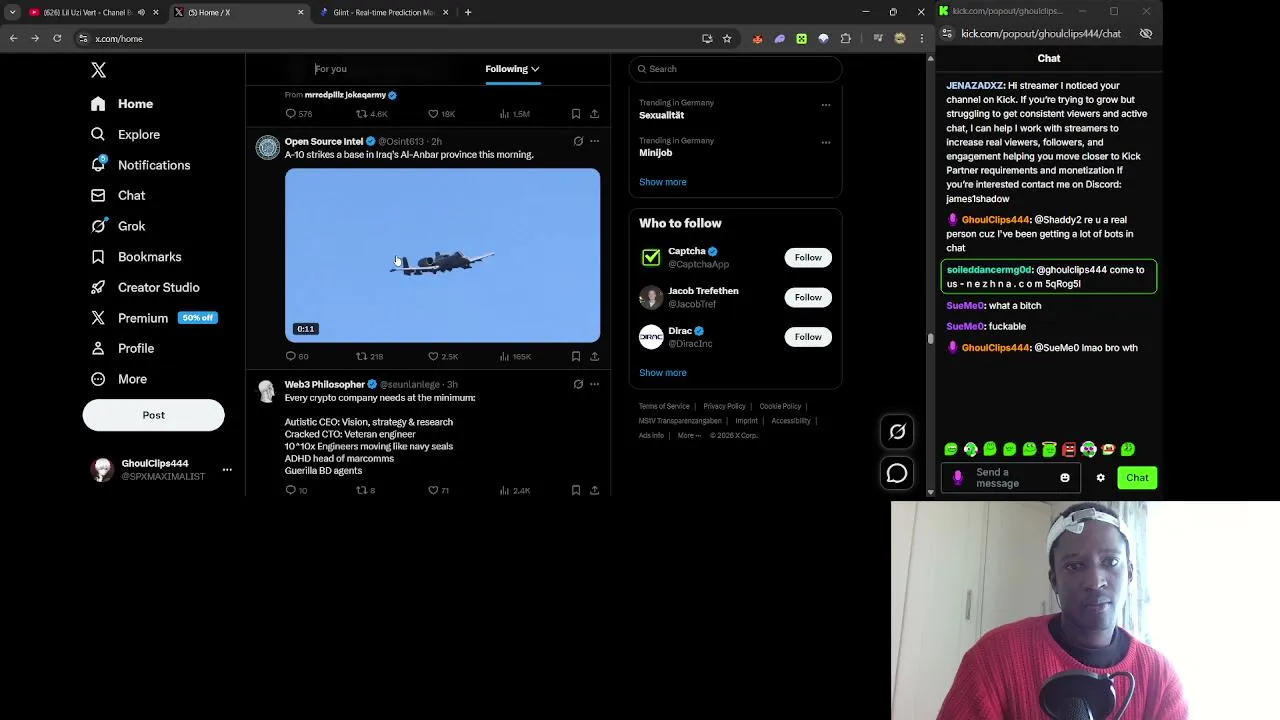The image size is (1280, 720).
Task: Go to Home in the X sidebar
Action: pos(122,104)
